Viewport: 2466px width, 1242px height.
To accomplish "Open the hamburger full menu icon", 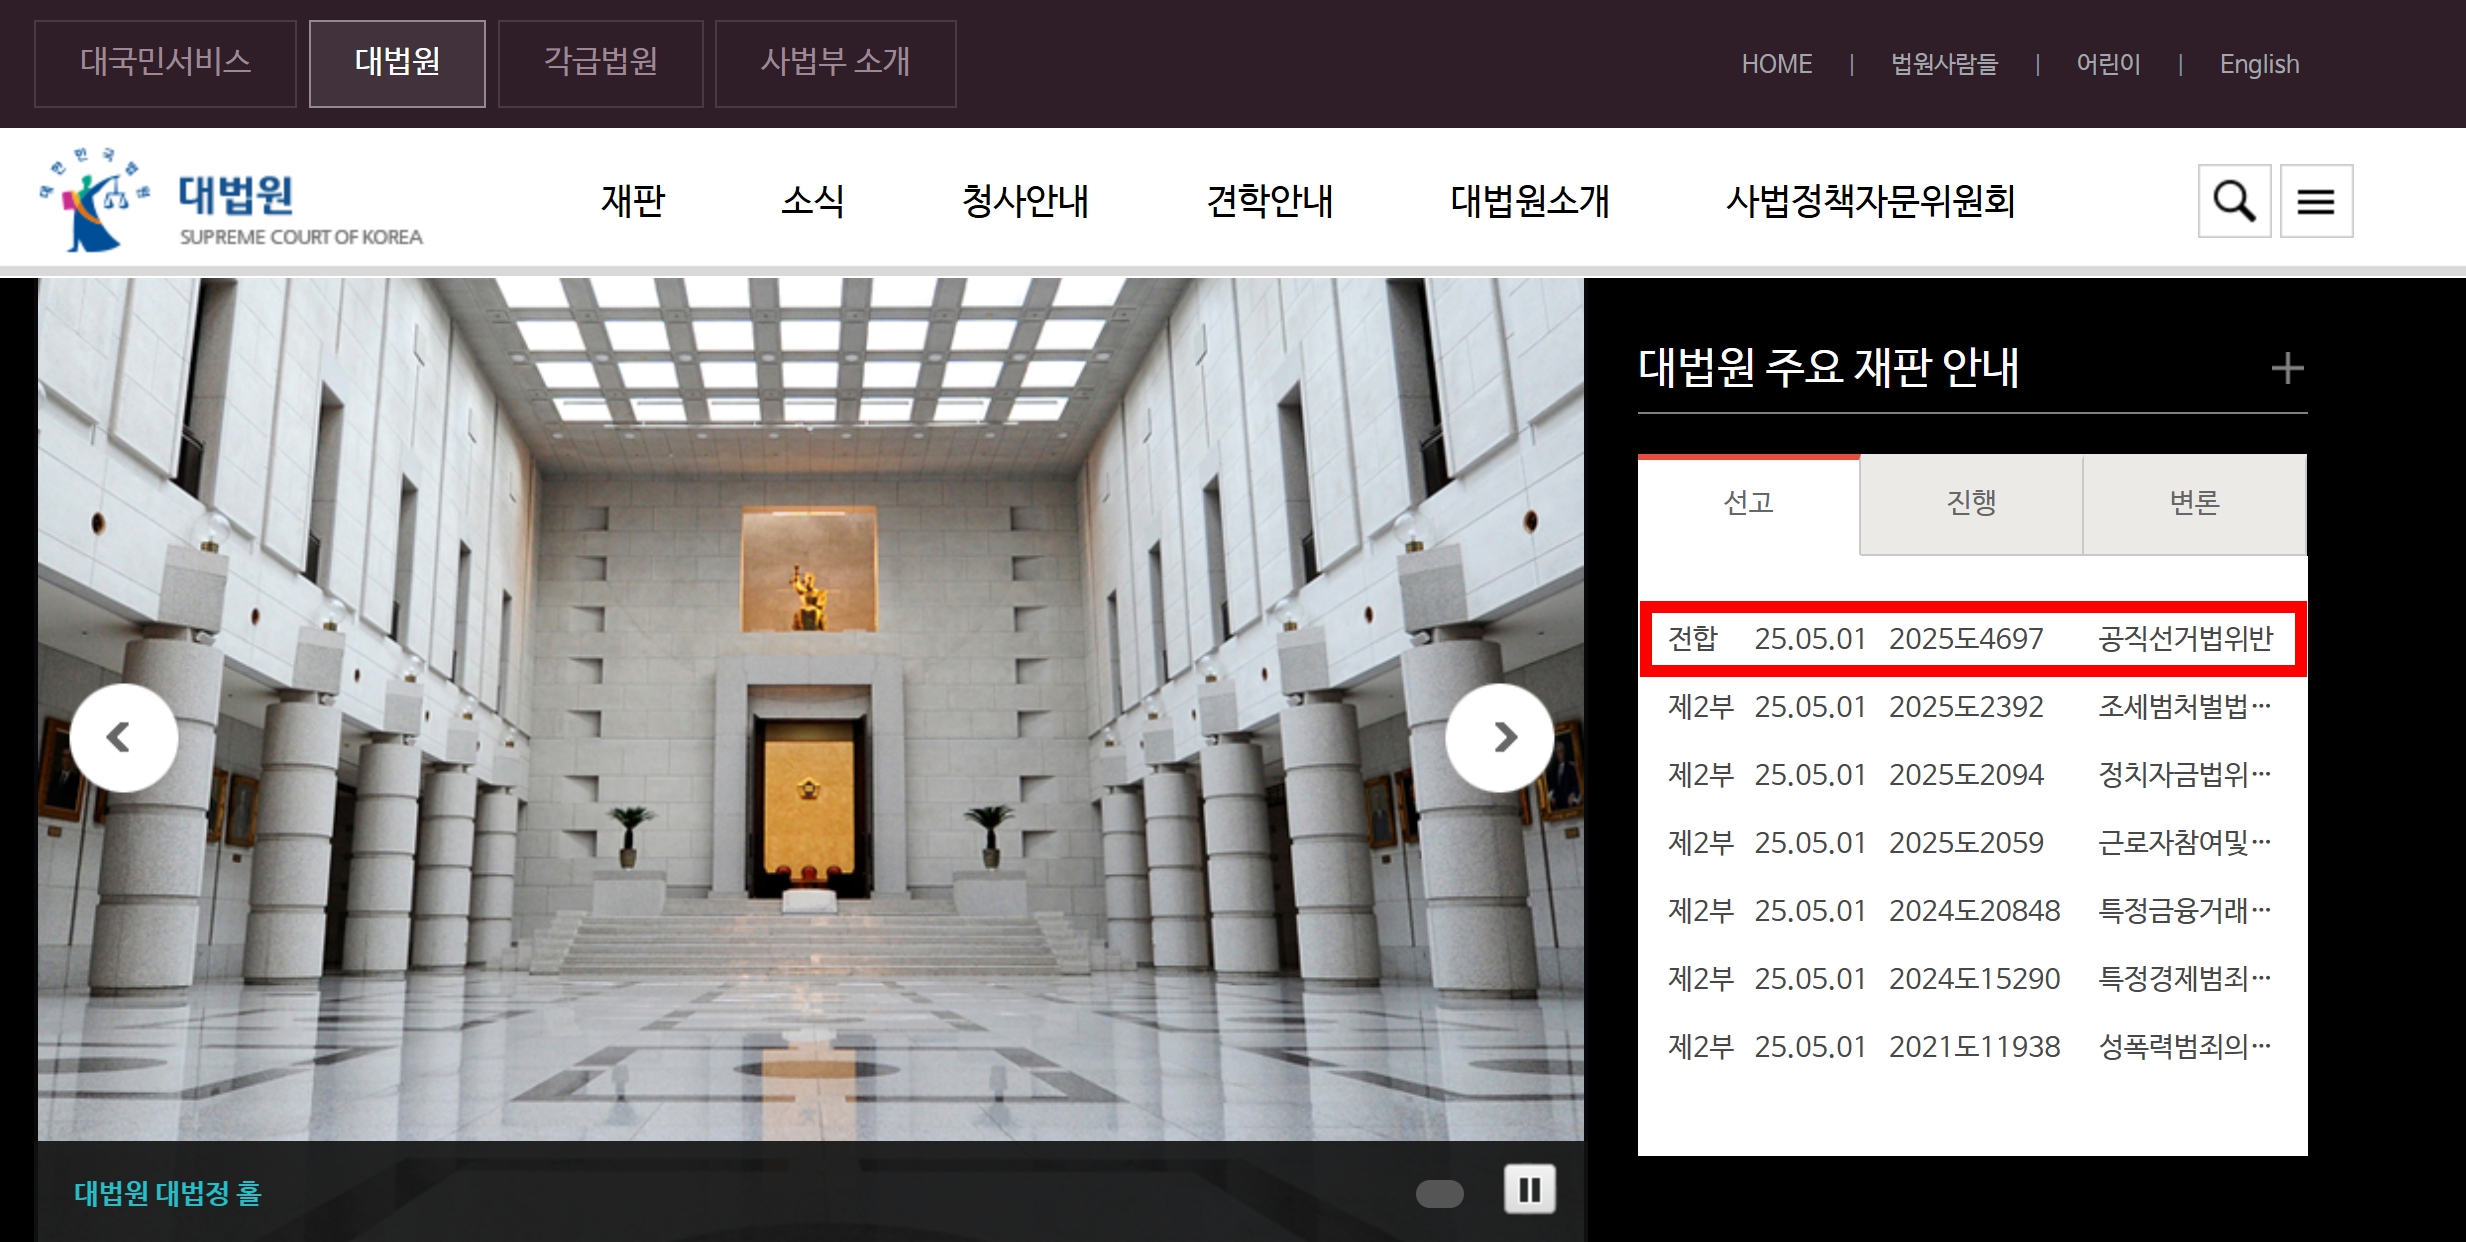I will [x=2316, y=201].
